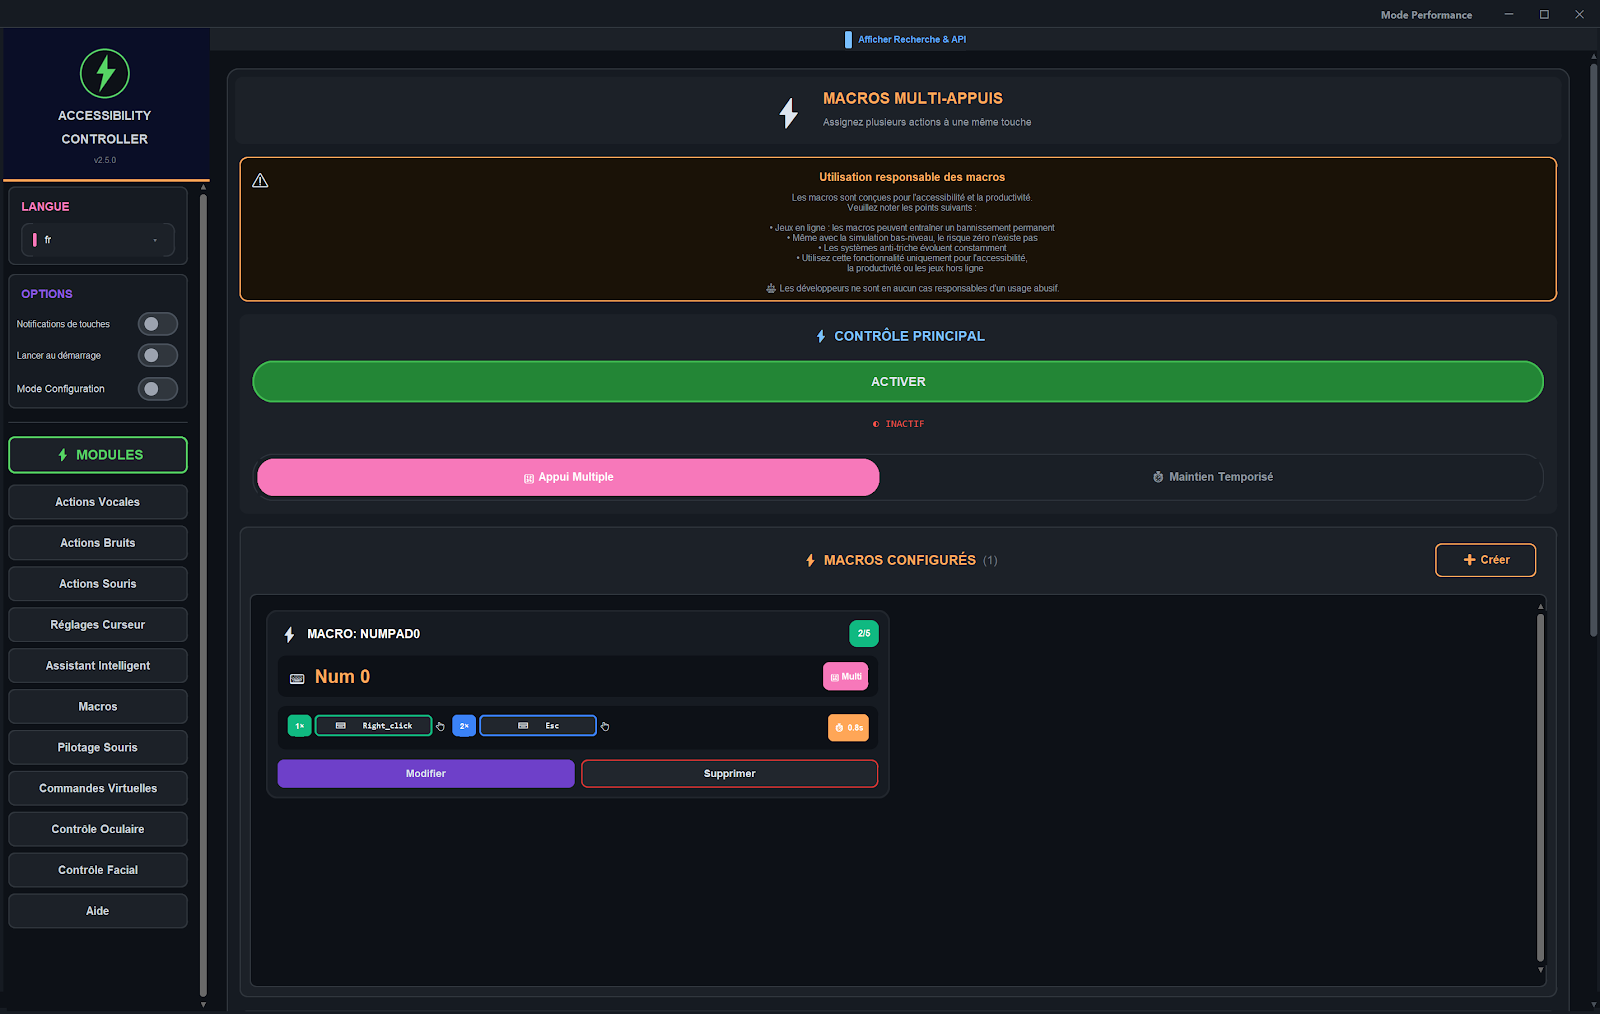
Task: Click the lightning icon beside MACRO: NUMPAD0
Action: tap(289, 634)
